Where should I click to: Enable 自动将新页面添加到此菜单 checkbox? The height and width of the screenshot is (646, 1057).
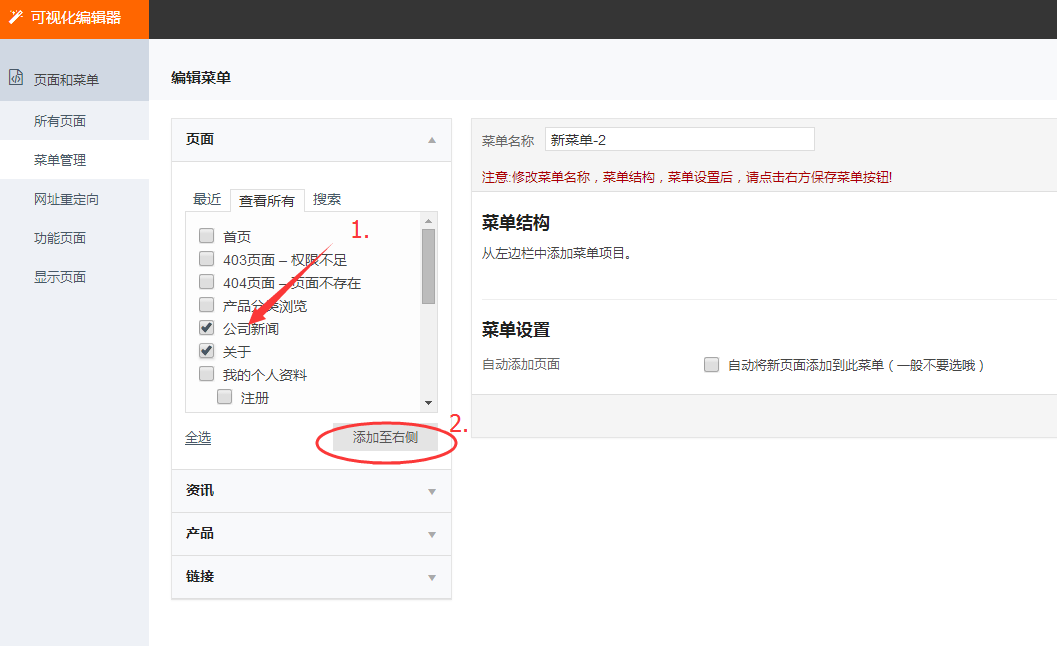(x=711, y=365)
